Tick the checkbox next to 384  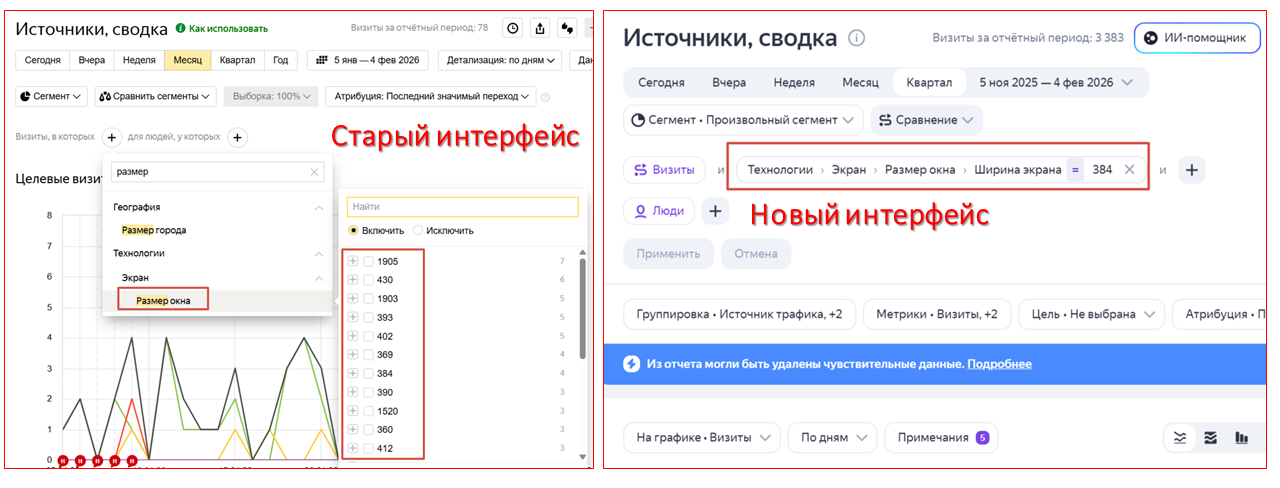(369, 373)
